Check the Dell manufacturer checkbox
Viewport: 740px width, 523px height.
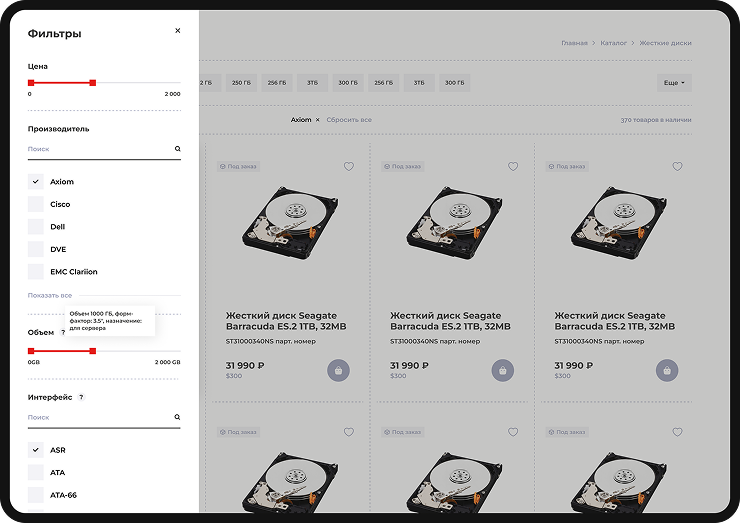[36, 227]
